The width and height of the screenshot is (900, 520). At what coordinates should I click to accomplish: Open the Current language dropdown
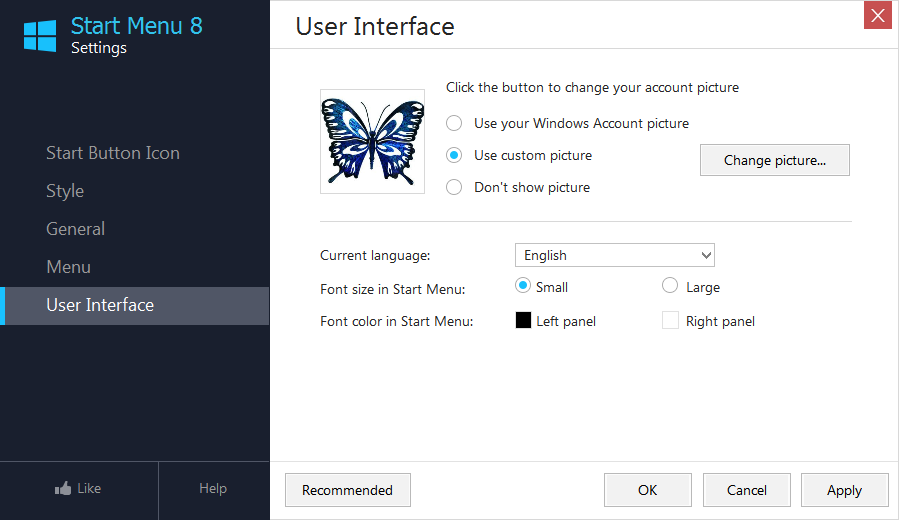point(615,255)
